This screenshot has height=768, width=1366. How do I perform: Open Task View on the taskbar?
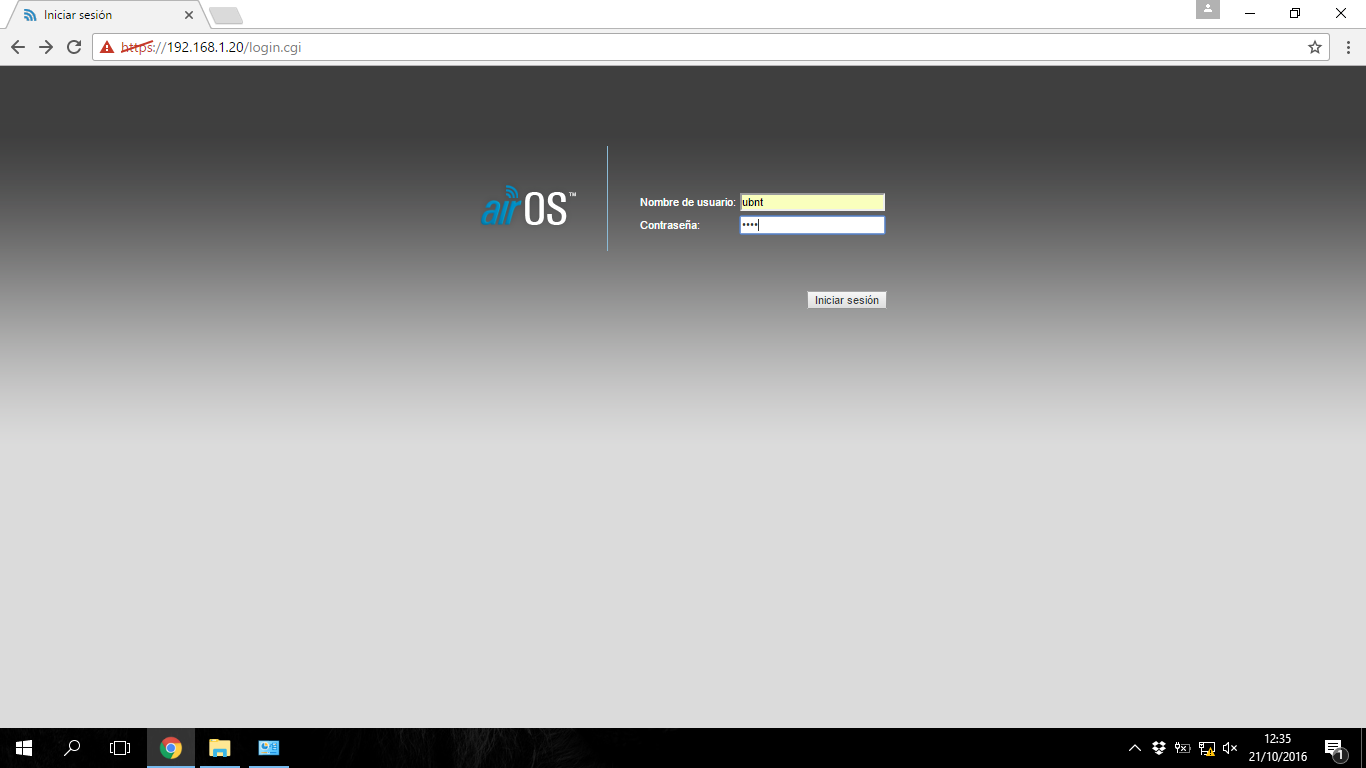click(x=120, y=748)
